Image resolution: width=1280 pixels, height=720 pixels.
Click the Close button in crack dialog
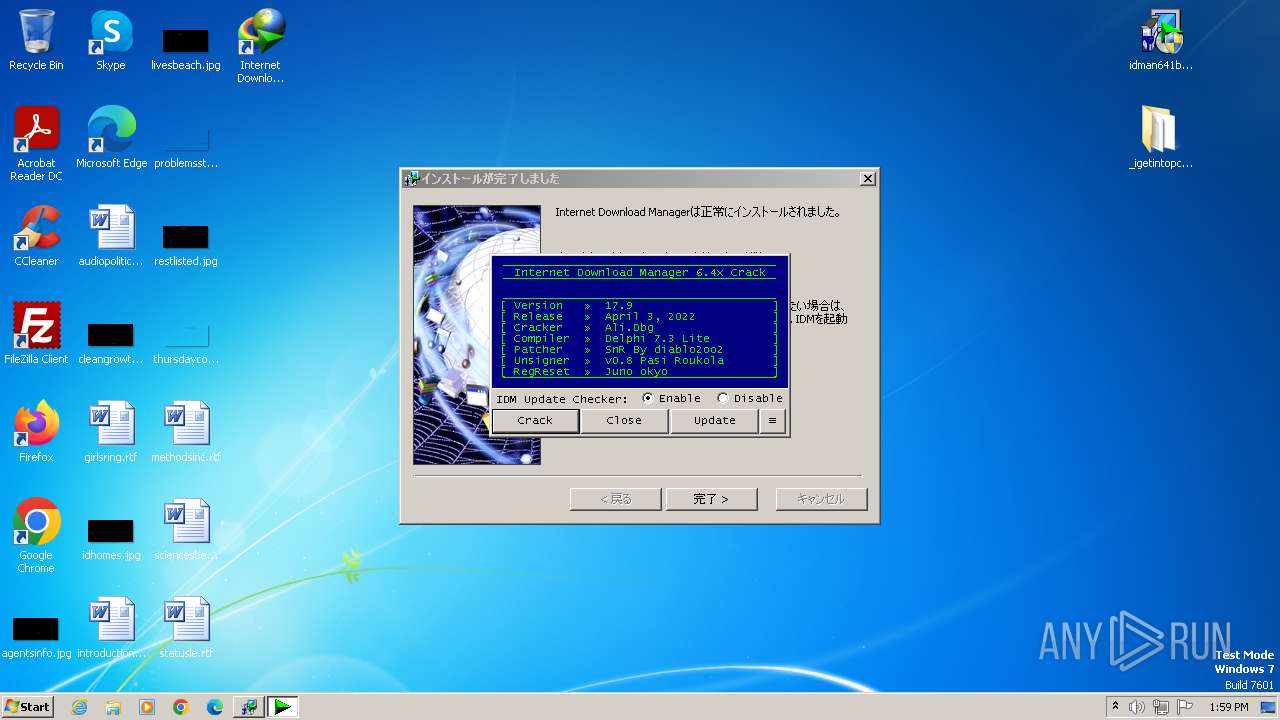click(624, 421)
